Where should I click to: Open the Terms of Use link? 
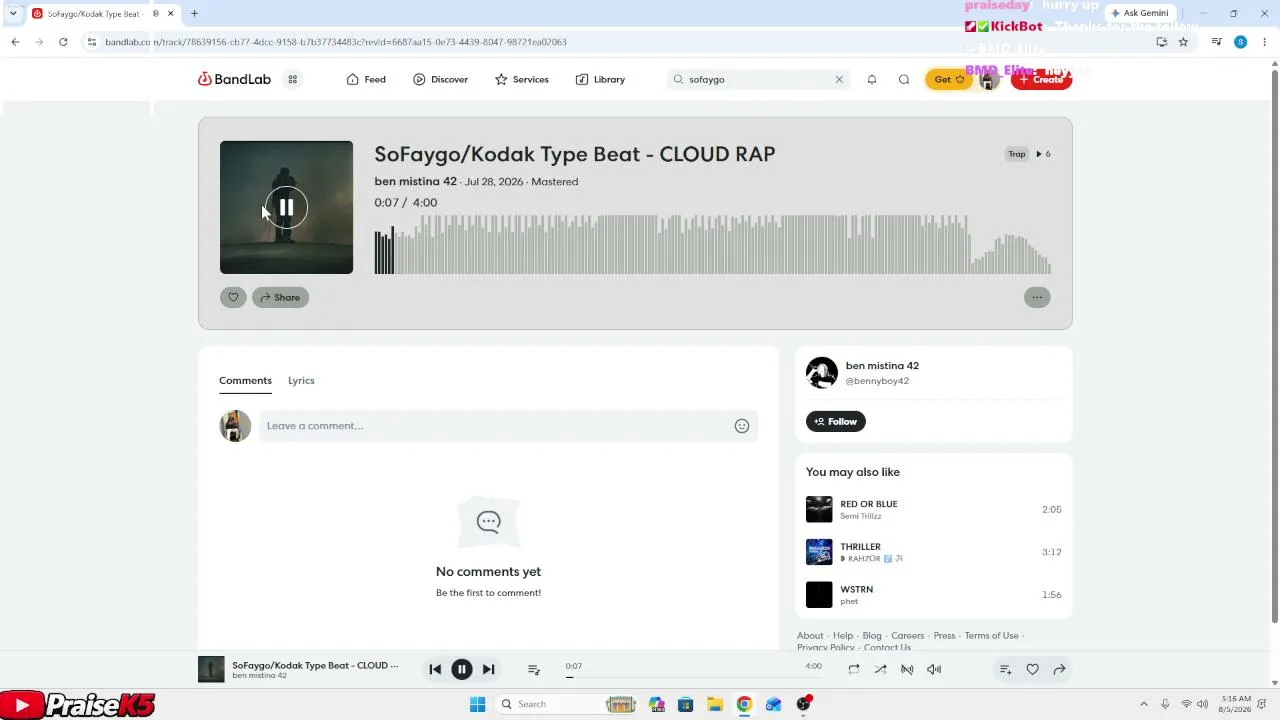tap(991, 636)
